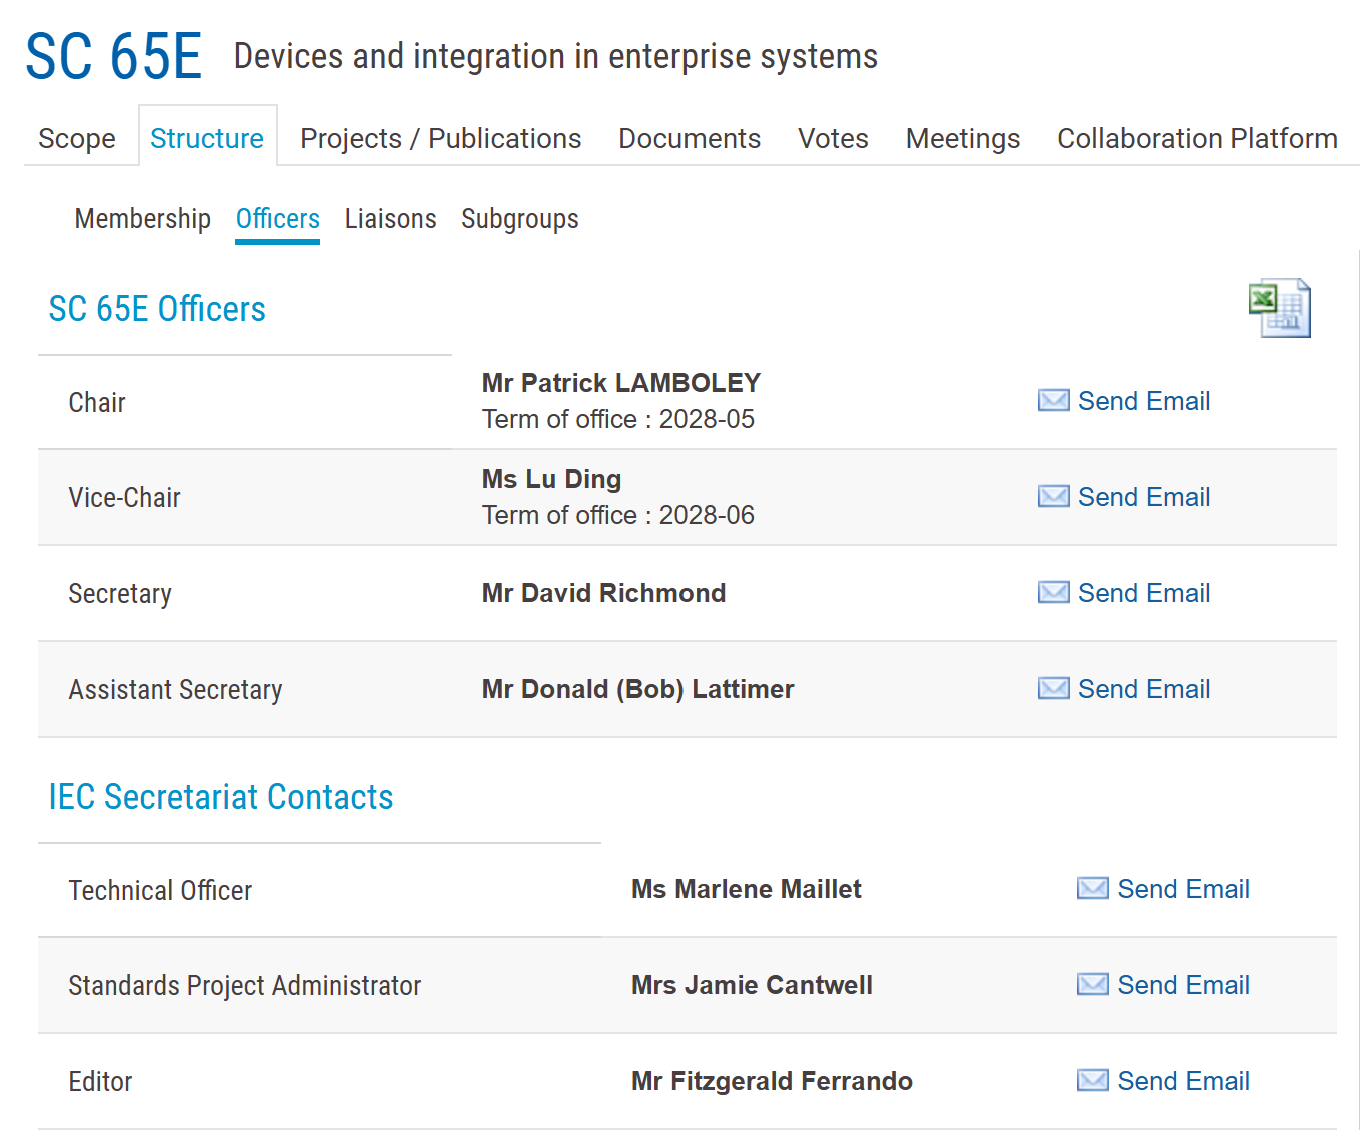1360x1134 pixels.
Task: Open the Documents tab
Action: click(689, 138)
